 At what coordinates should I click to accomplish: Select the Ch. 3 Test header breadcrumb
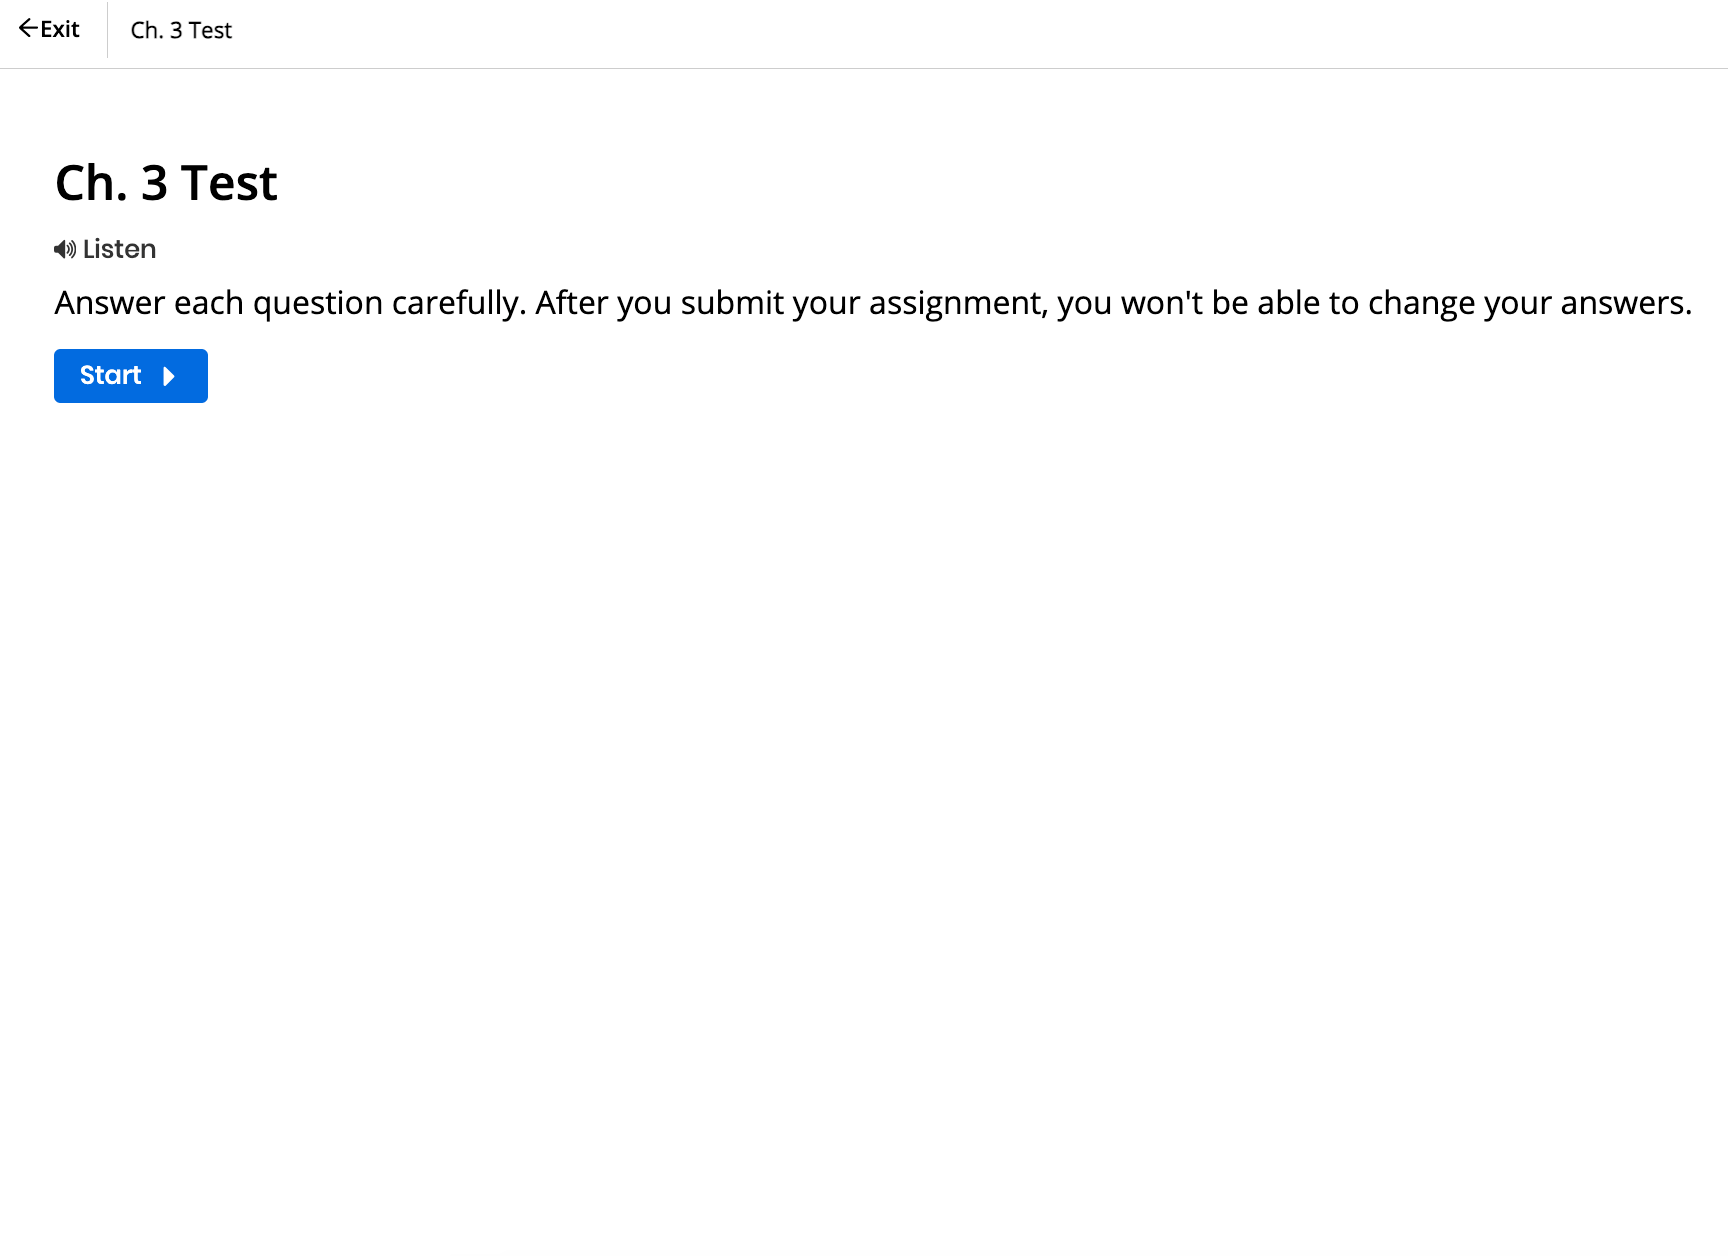tap(181, 31)
